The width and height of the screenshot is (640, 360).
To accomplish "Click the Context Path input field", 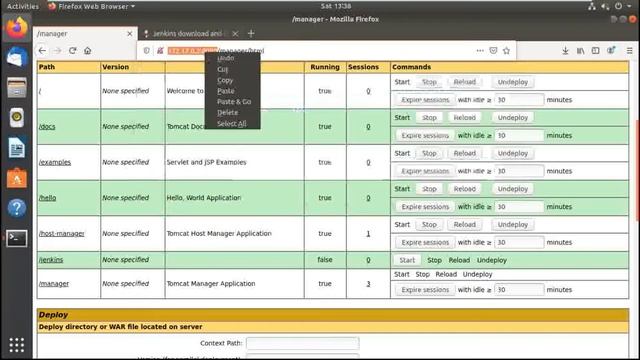I will [x=302, y=343].
